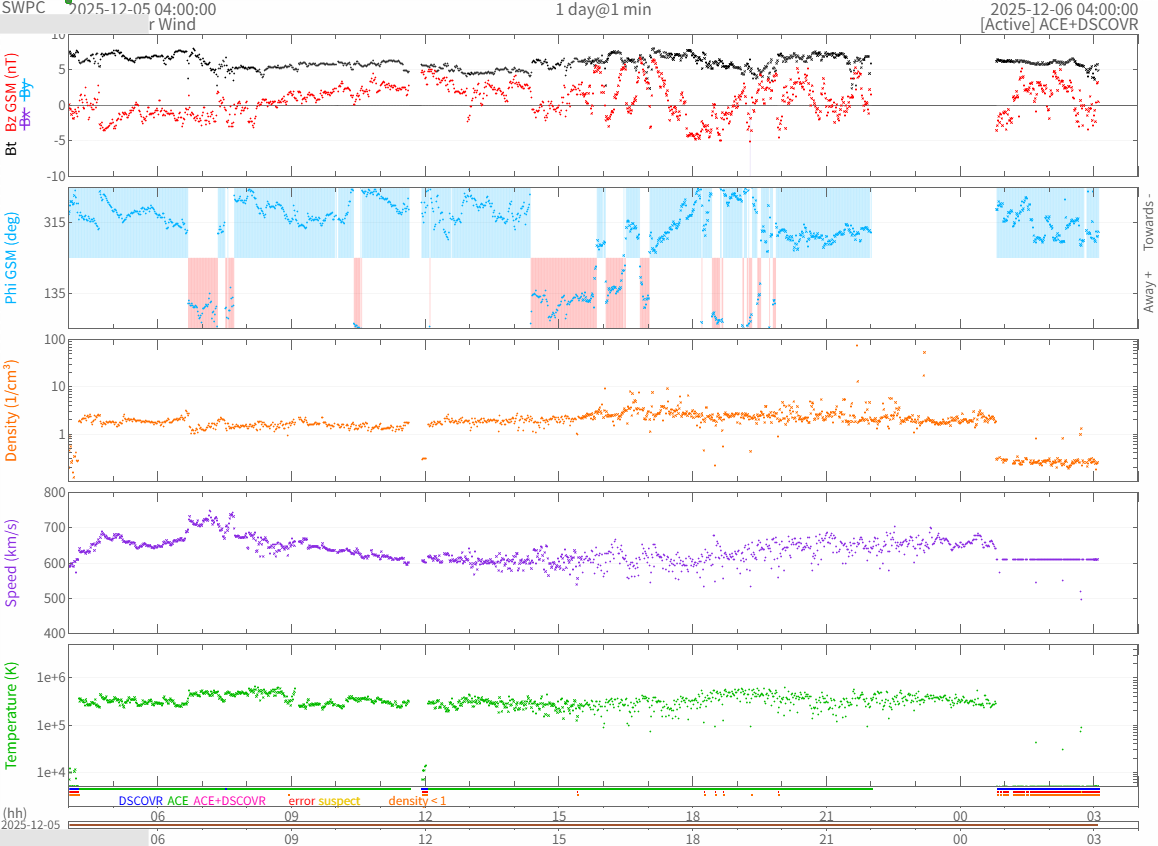Open the '[Active] ACE+DSCOVR' source selector

(1059, 25)
